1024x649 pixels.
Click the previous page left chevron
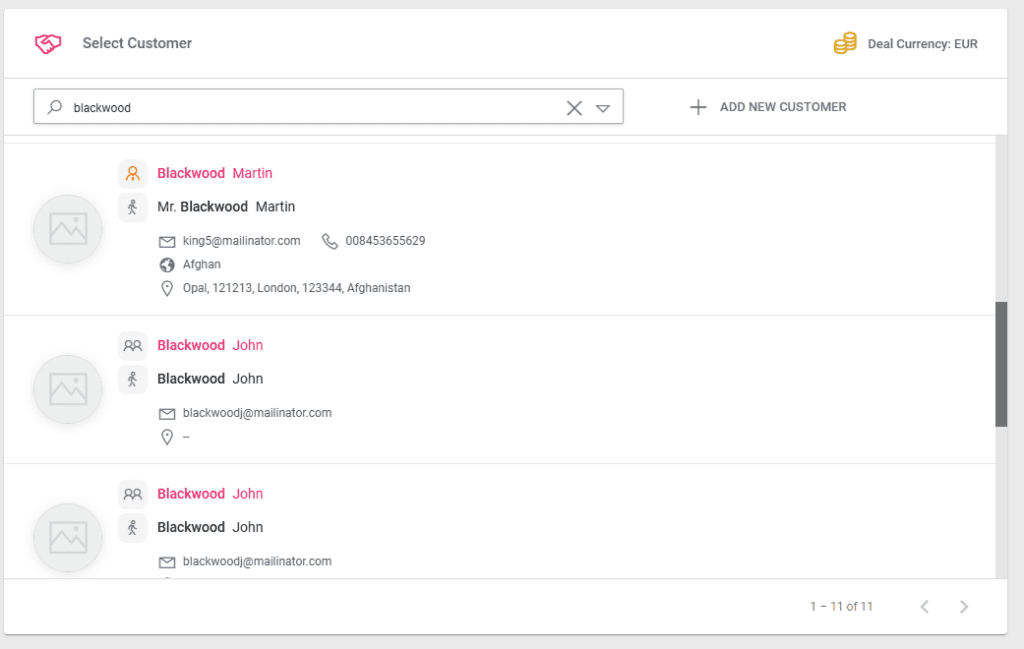coord(924,606)
